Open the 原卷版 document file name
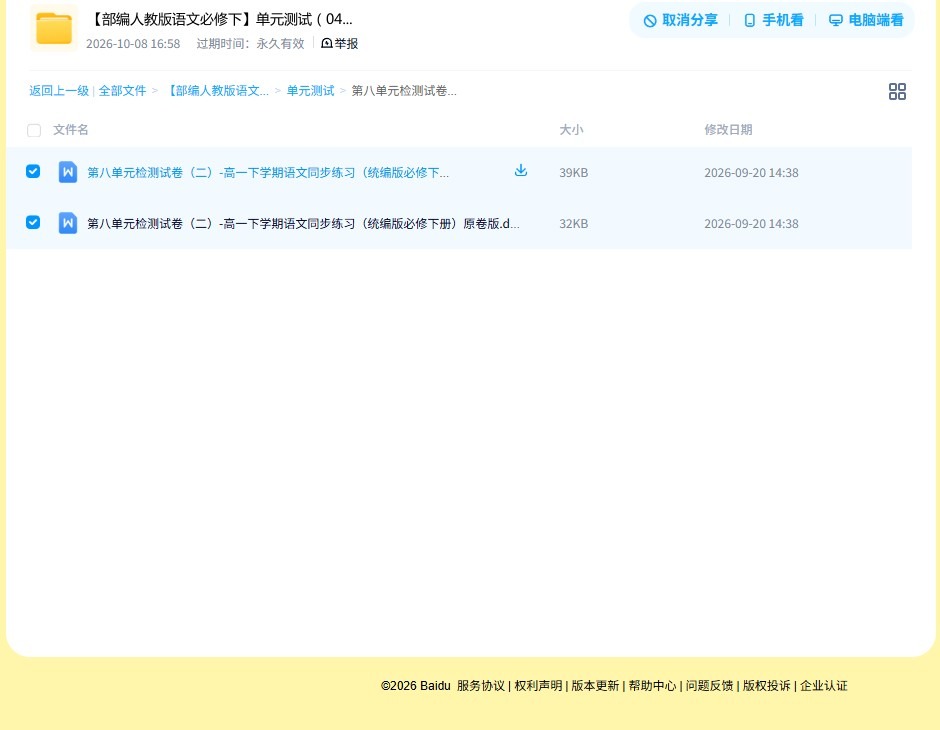The image size is (940, 730). [303, 224]
